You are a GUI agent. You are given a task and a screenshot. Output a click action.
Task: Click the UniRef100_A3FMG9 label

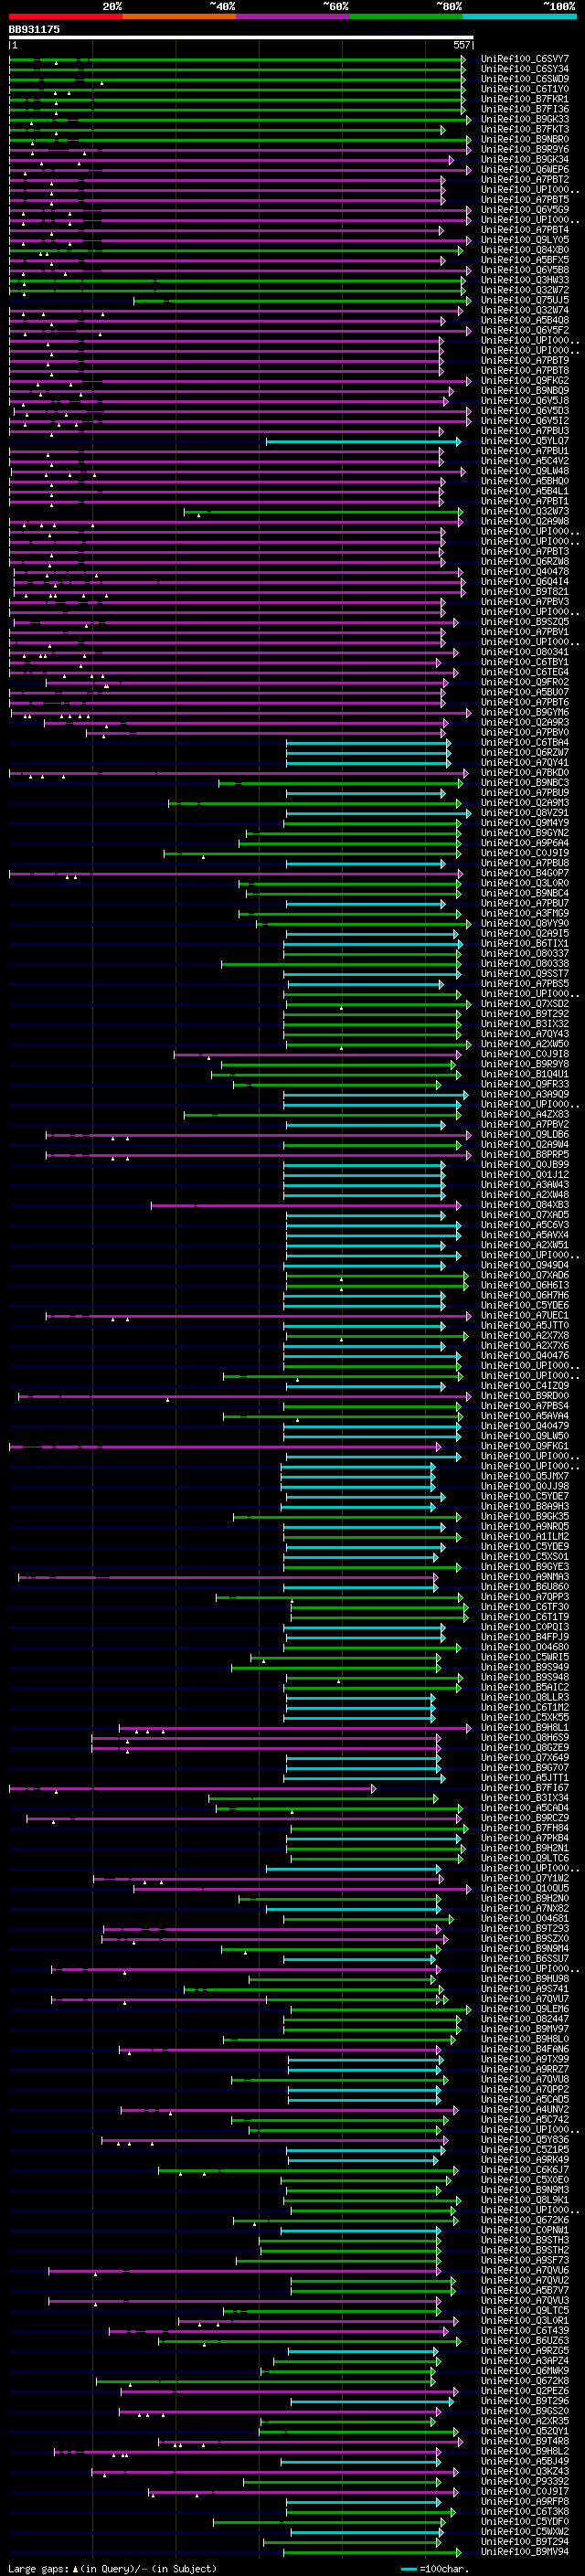[x=524, y=913]
